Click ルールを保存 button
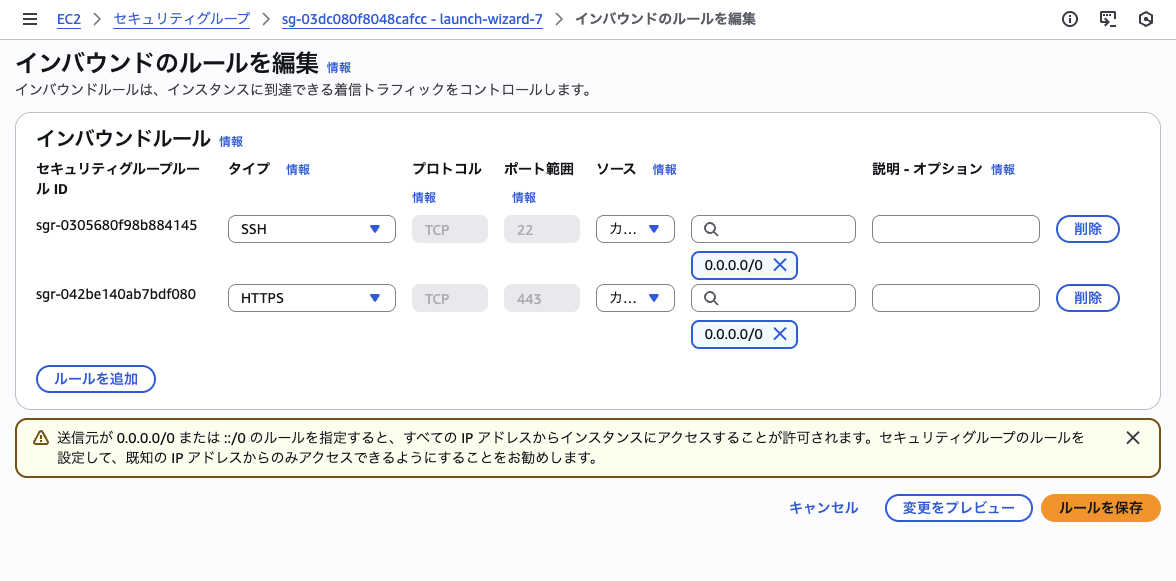This screenshot has height=581, width=1176. point(1100,508)
